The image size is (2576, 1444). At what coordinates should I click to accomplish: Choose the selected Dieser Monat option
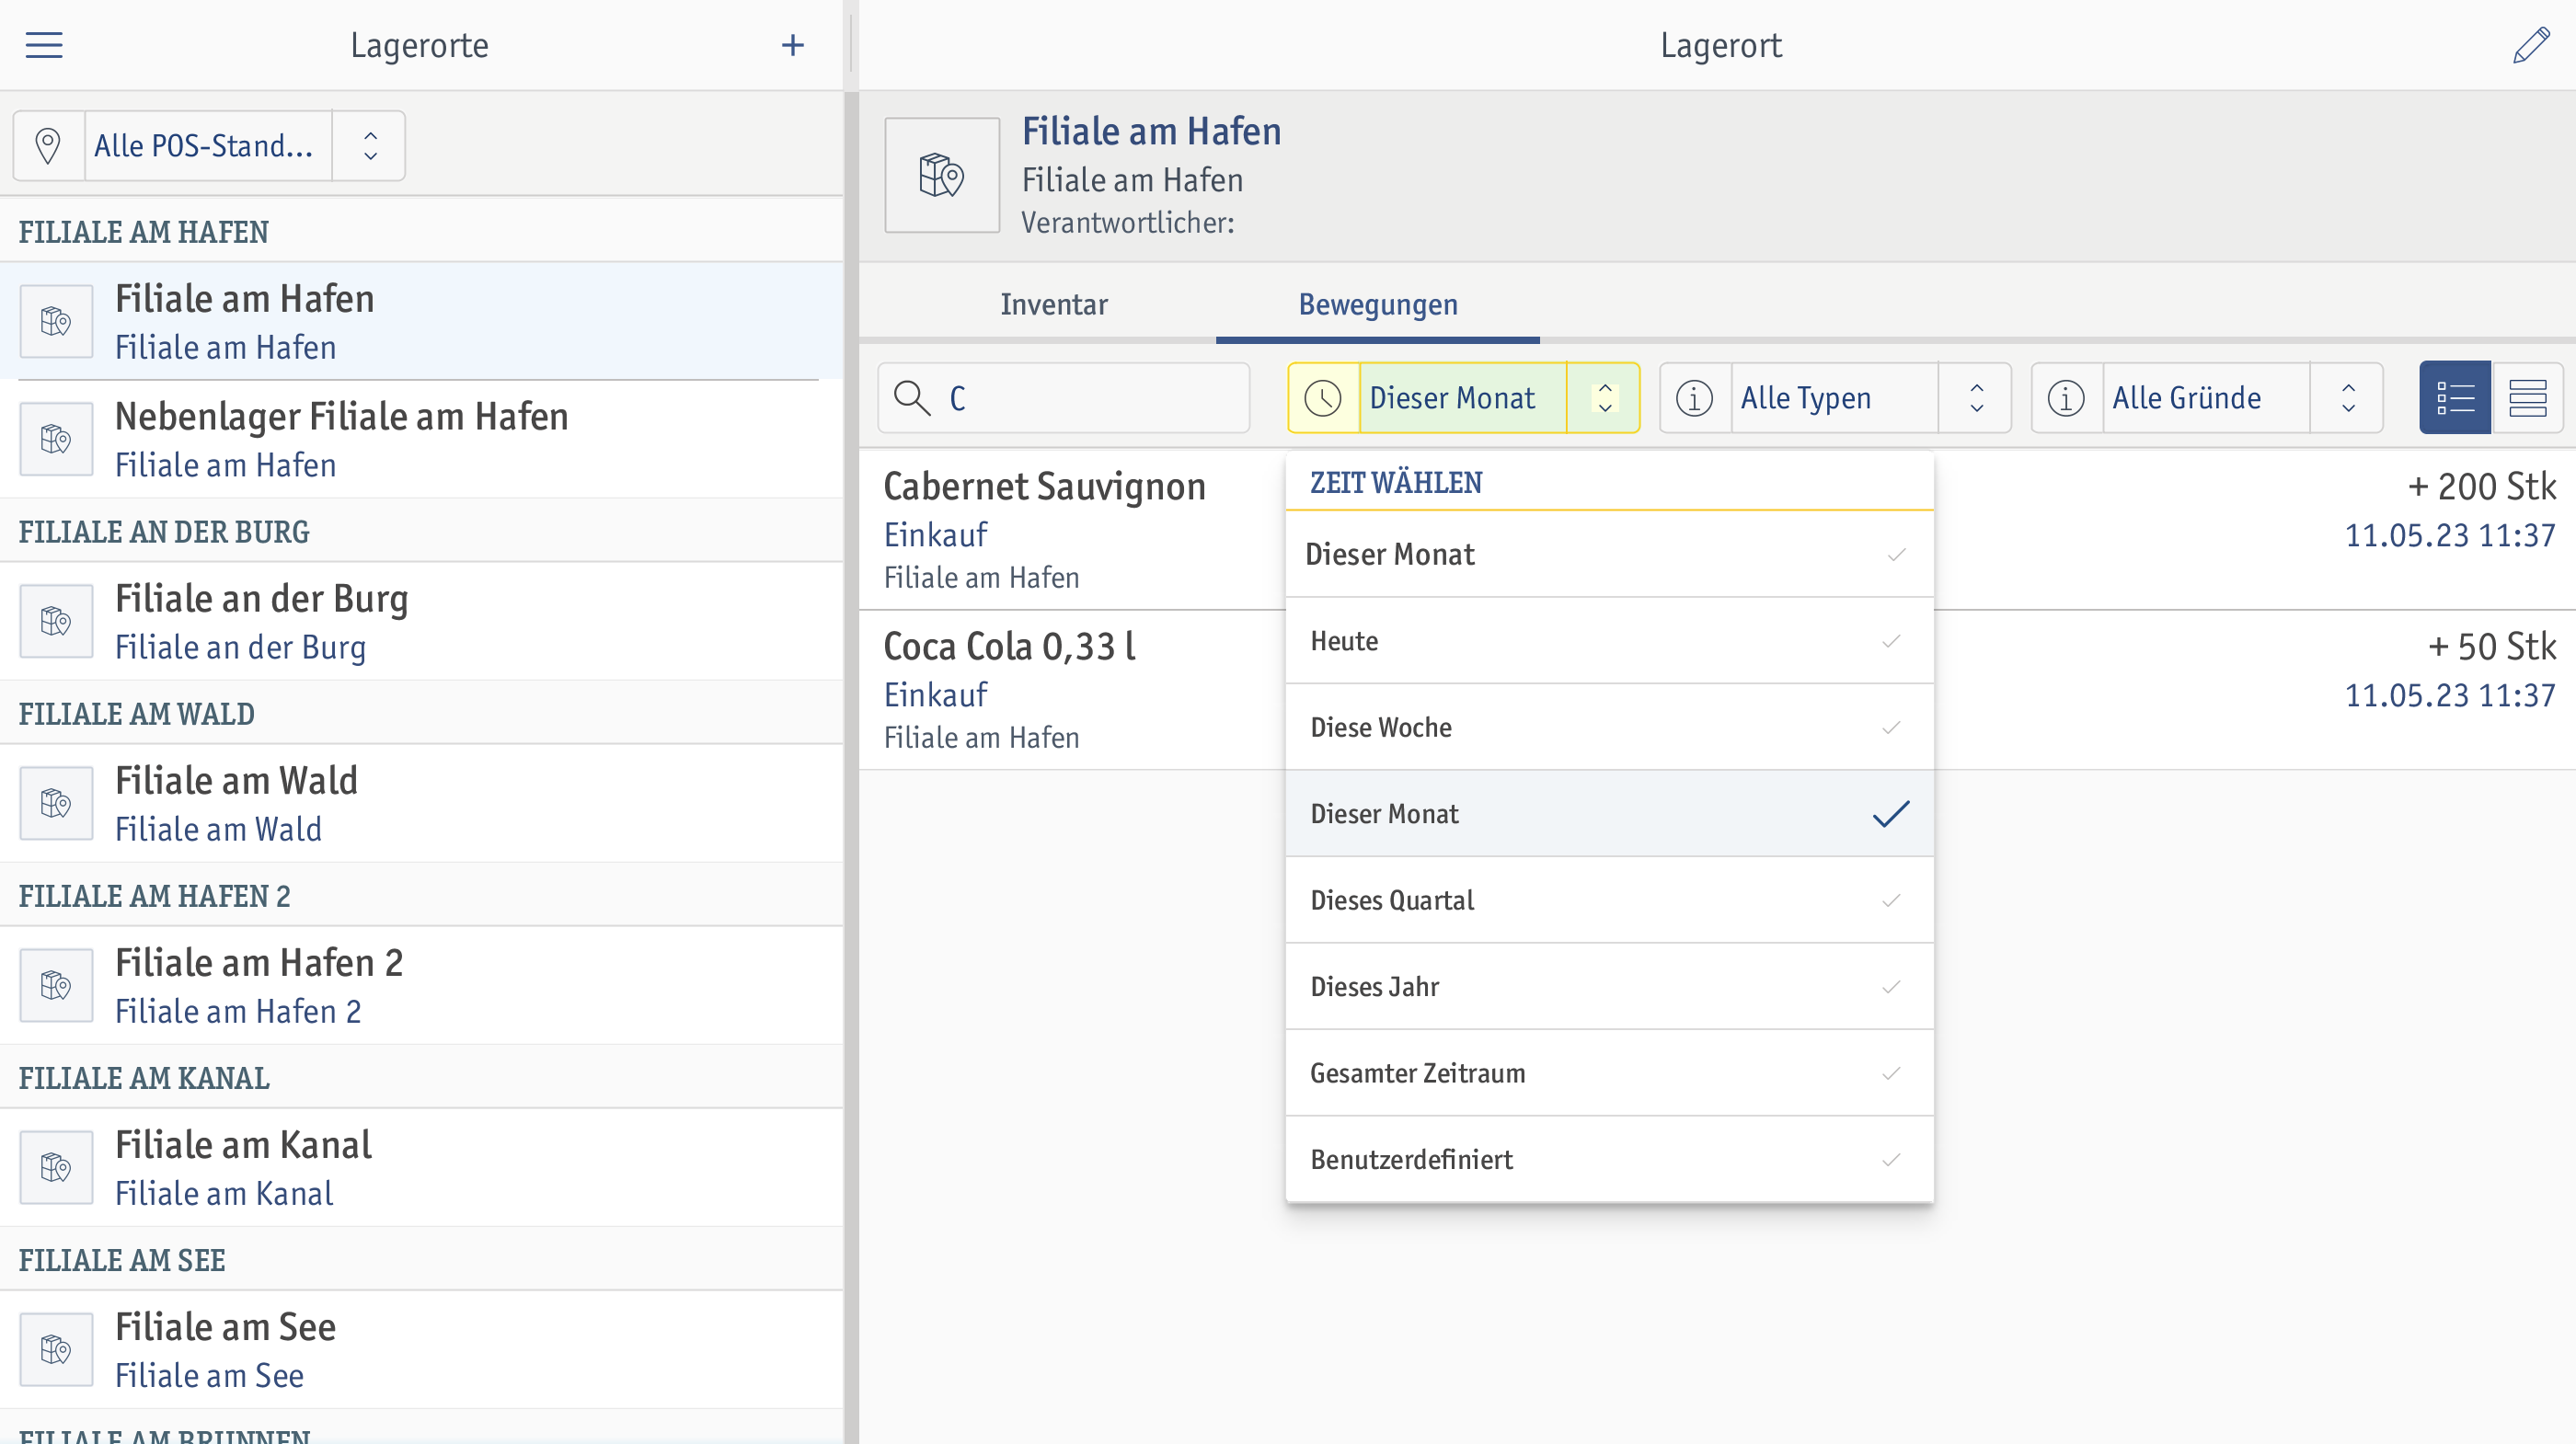(x=1609, y=814)
